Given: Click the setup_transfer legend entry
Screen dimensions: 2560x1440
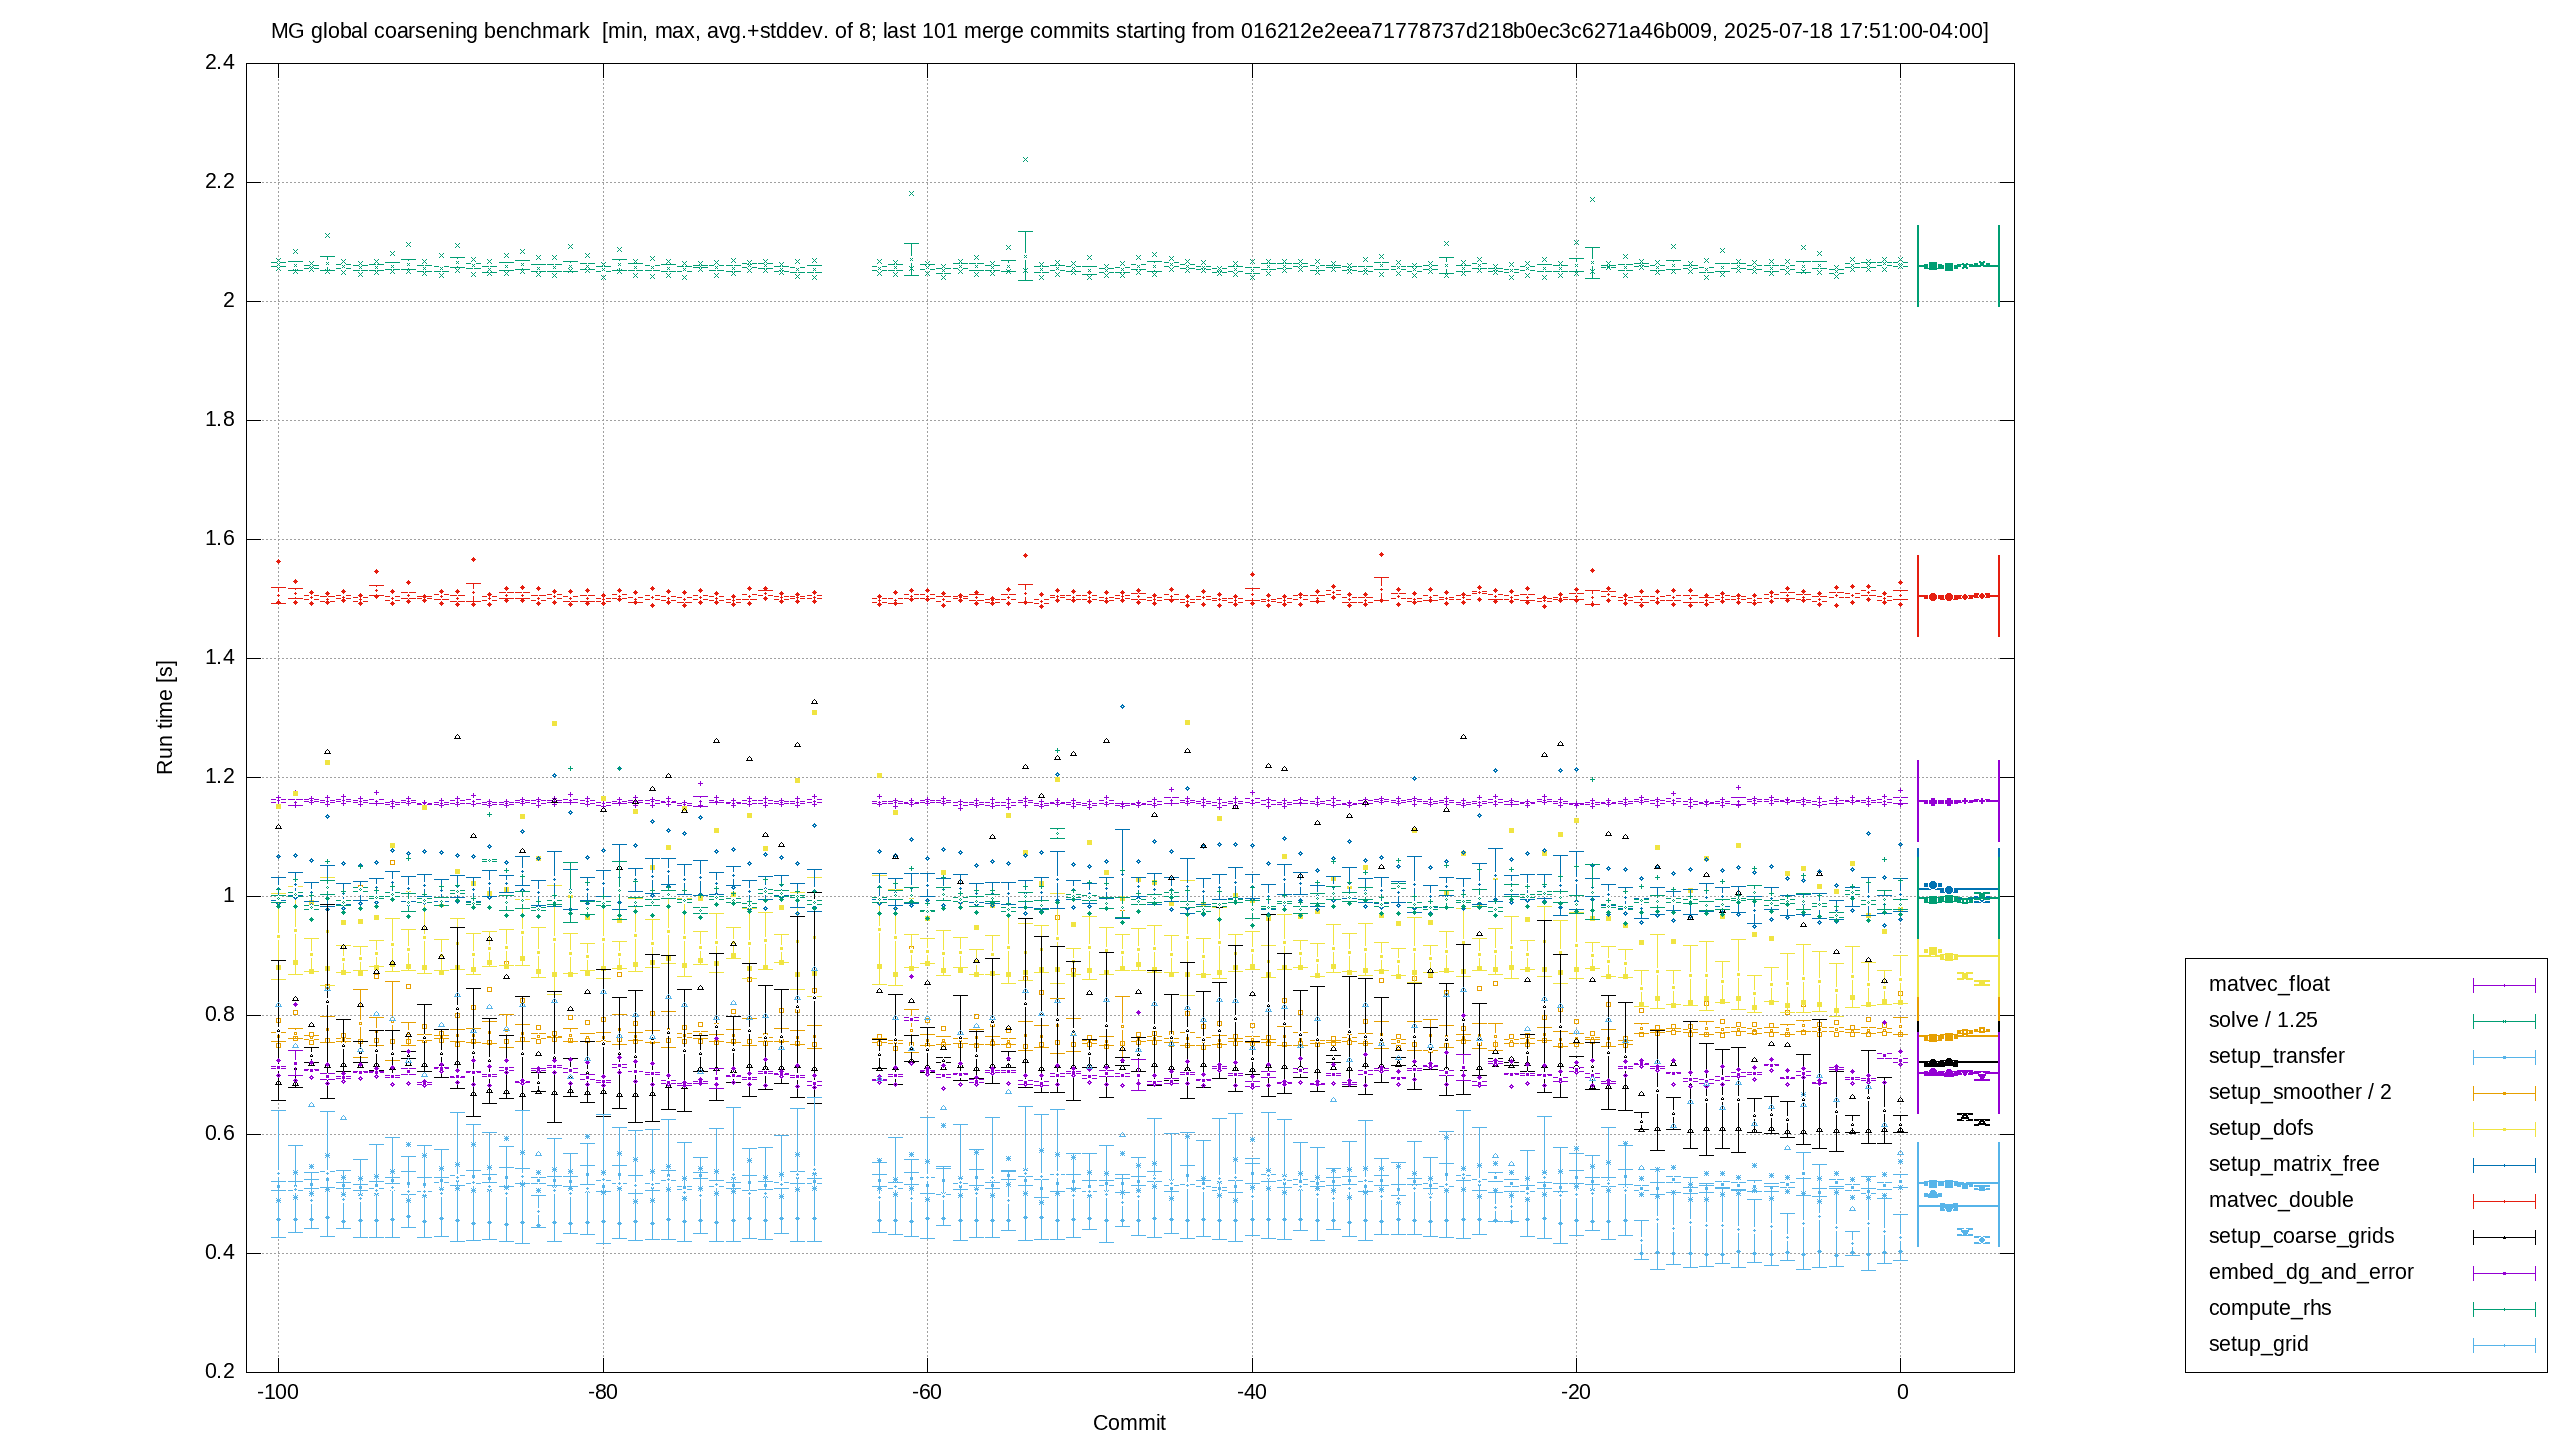Looking at the screenshot, I should (2276, 1056).
